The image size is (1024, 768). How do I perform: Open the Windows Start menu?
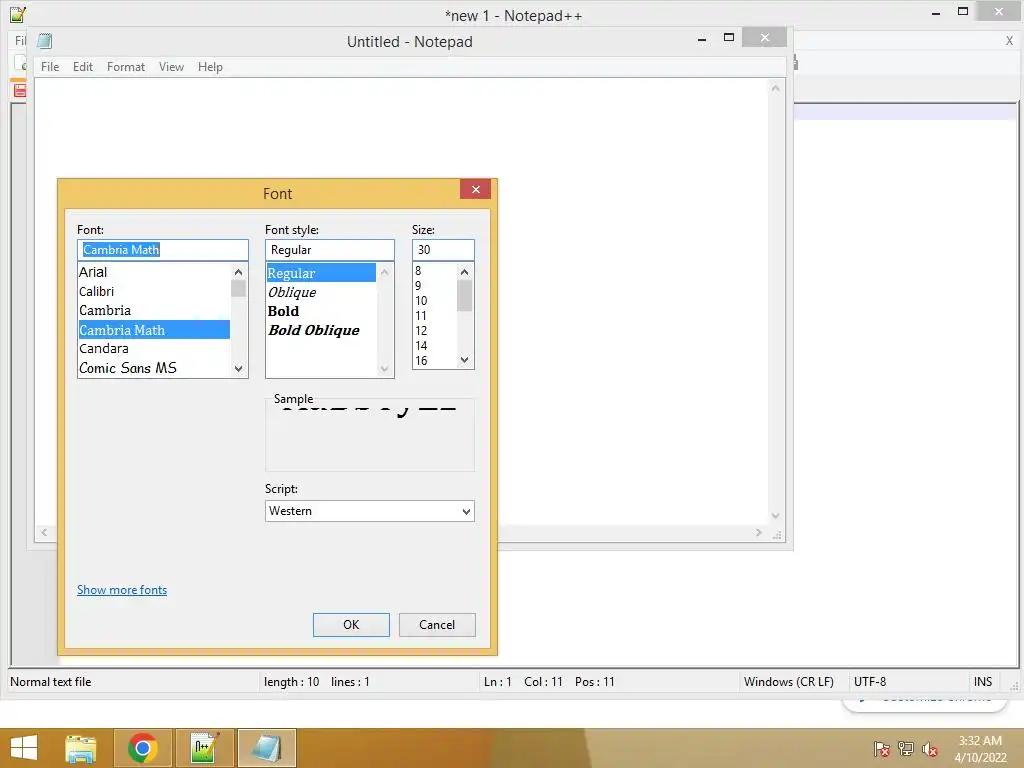[x=24, y=748]
